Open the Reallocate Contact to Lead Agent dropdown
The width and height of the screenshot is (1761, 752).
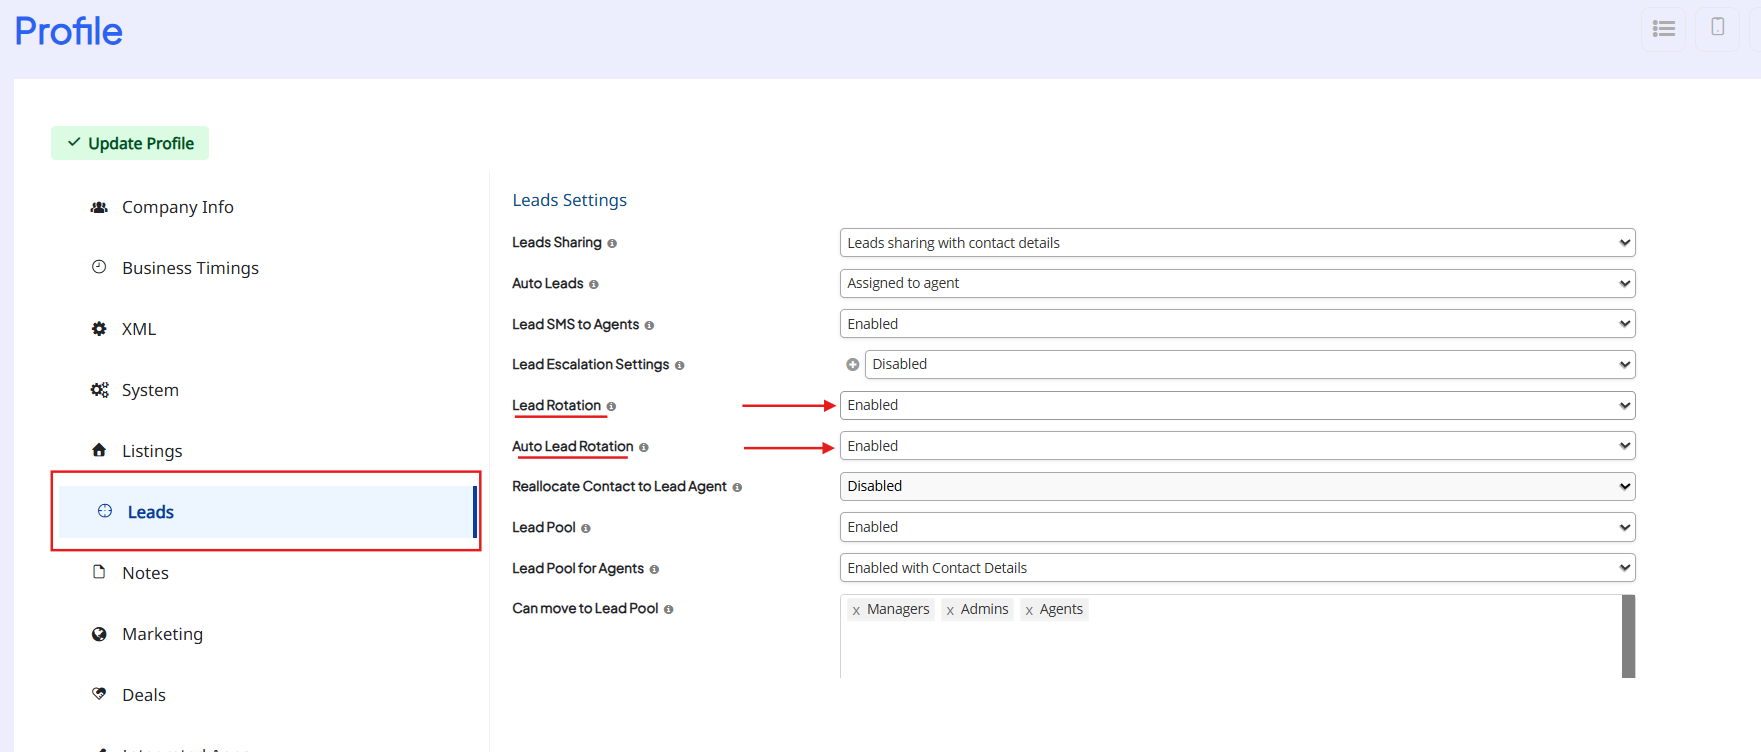coord(1237,487)
